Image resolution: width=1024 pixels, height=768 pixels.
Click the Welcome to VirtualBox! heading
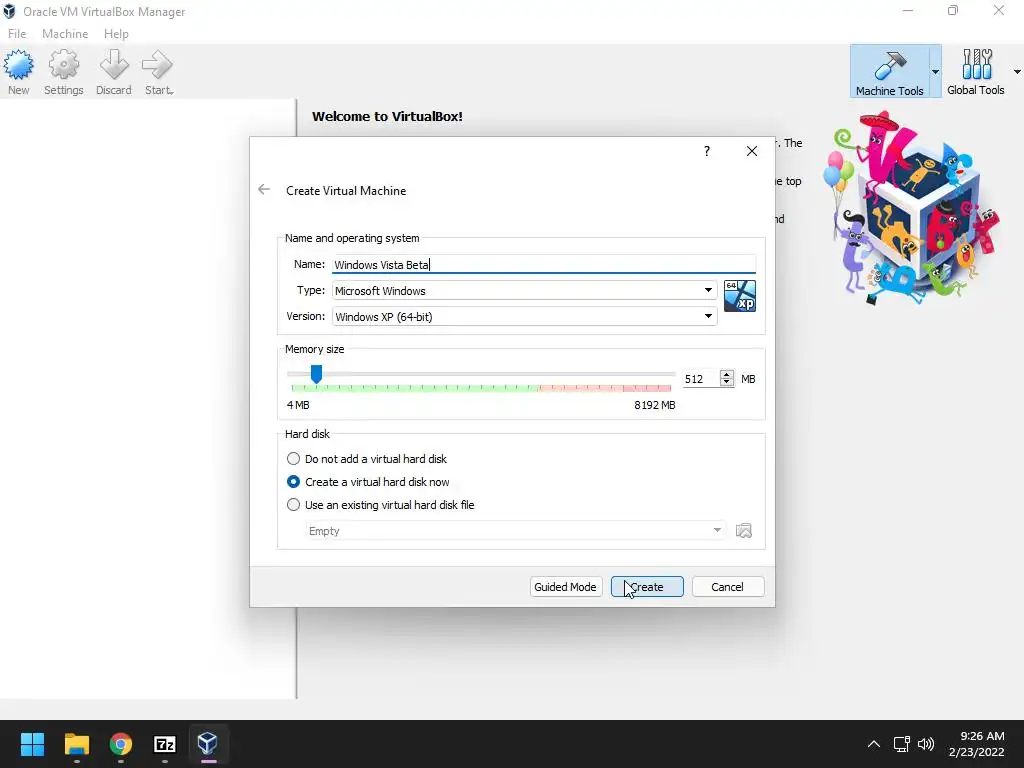387,116
